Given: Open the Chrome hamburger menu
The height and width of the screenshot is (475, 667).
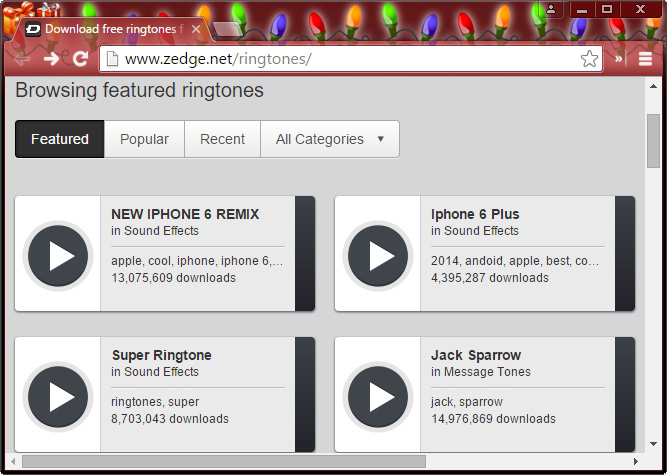Looking at the screenshot, I should coord(645,59).
